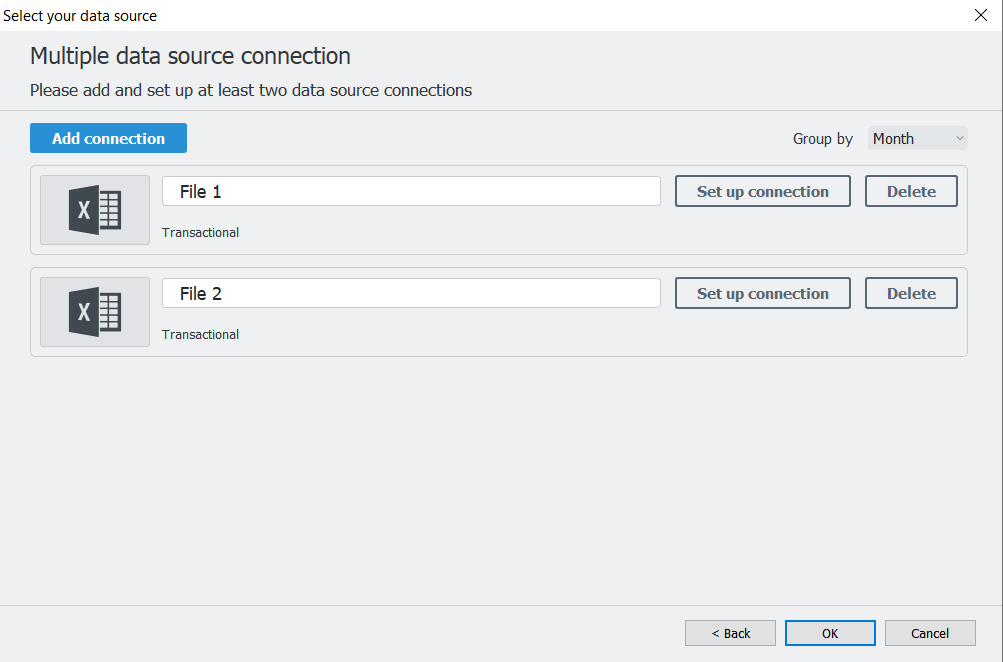Screen dimensions: 1003x662
Task: Close the data source dialog window
Action: [x=980, y=15]
